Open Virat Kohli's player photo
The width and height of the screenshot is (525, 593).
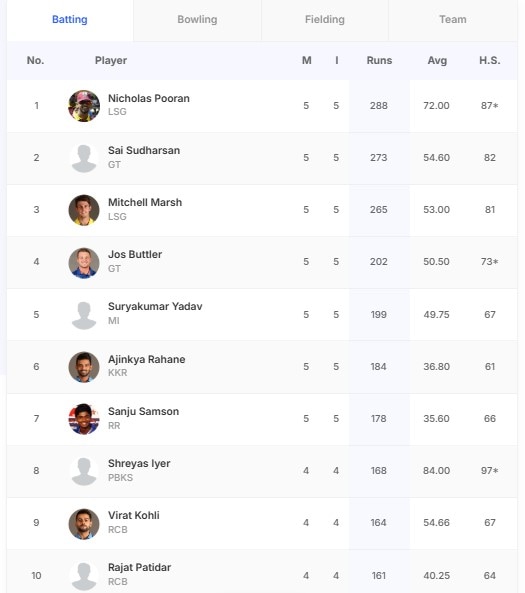tap(84, 523)
